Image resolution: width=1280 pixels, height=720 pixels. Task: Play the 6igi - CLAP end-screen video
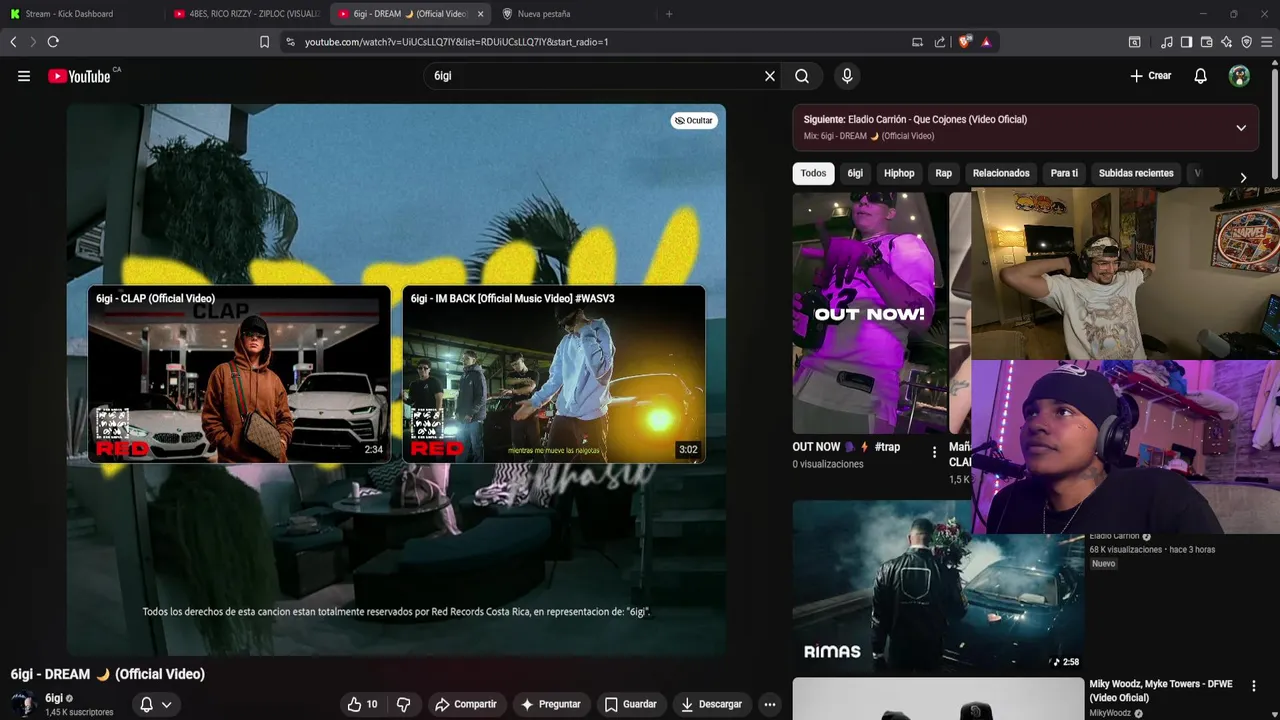tap(239, 375)
